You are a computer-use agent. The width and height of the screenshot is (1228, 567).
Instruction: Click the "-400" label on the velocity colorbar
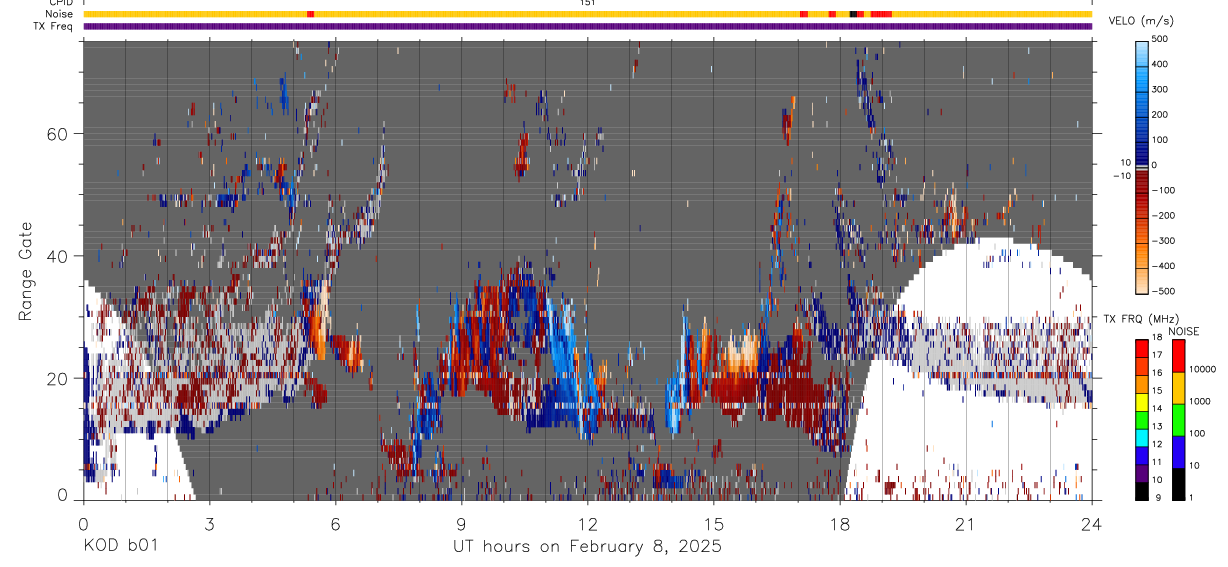pos(1164,266)
